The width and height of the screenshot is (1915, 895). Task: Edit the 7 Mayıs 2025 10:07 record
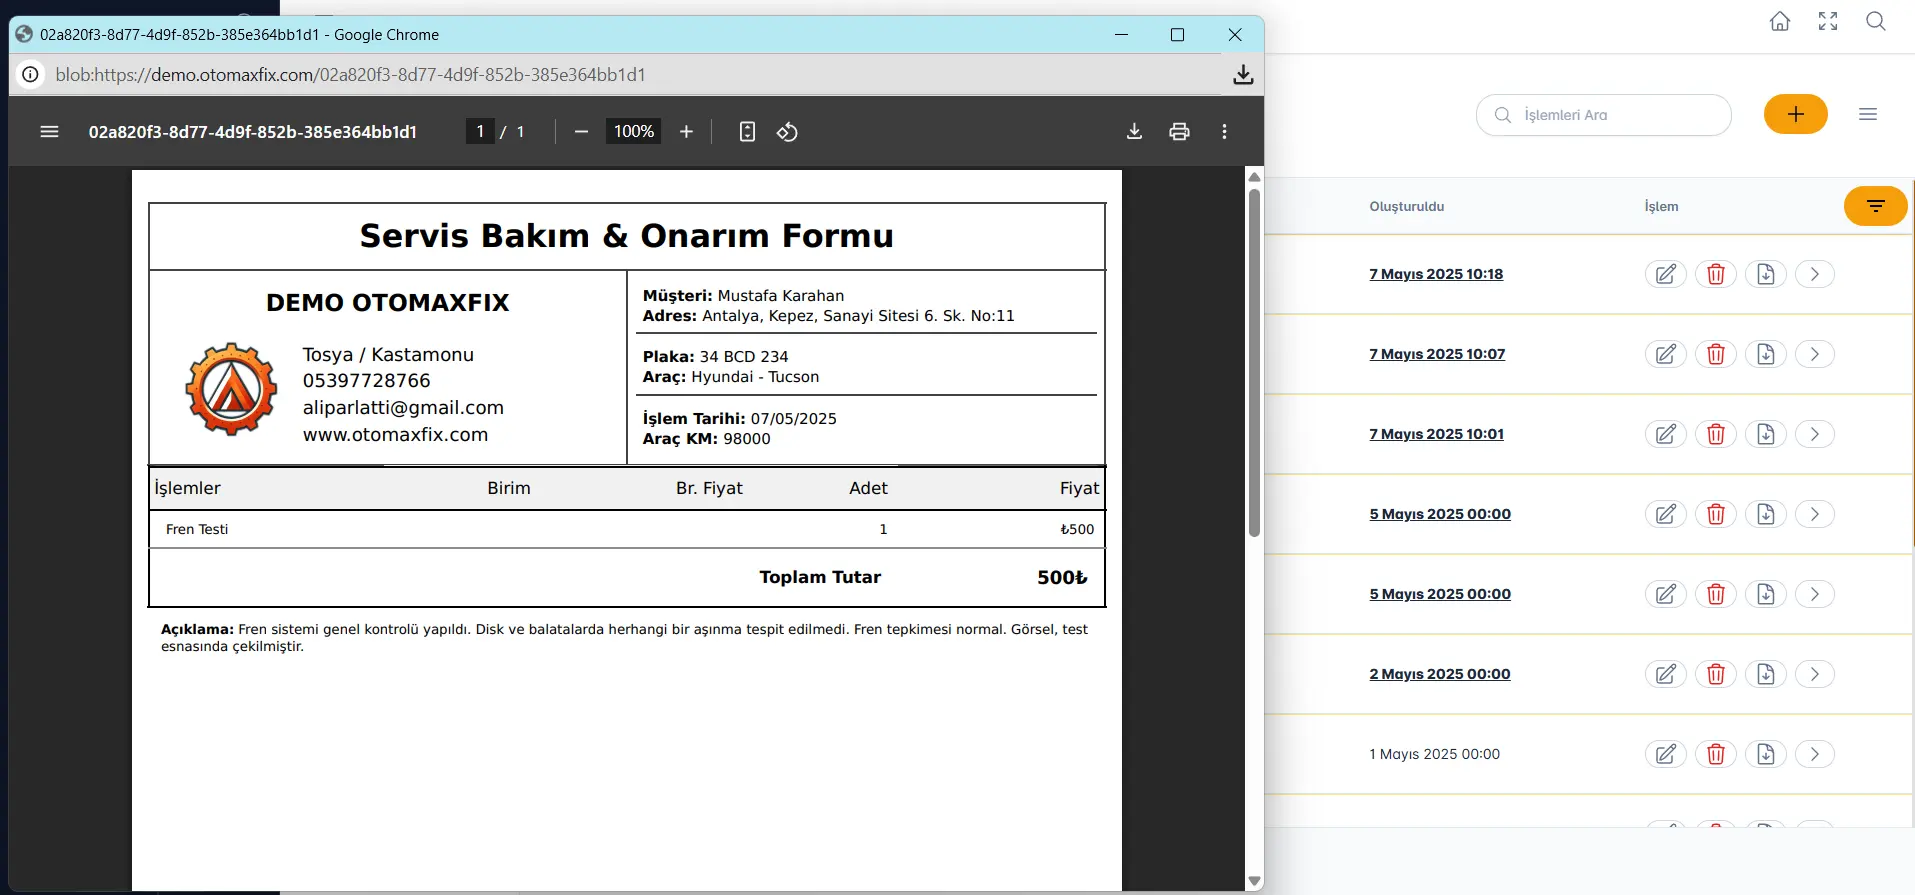click(x=1666, y=354)
